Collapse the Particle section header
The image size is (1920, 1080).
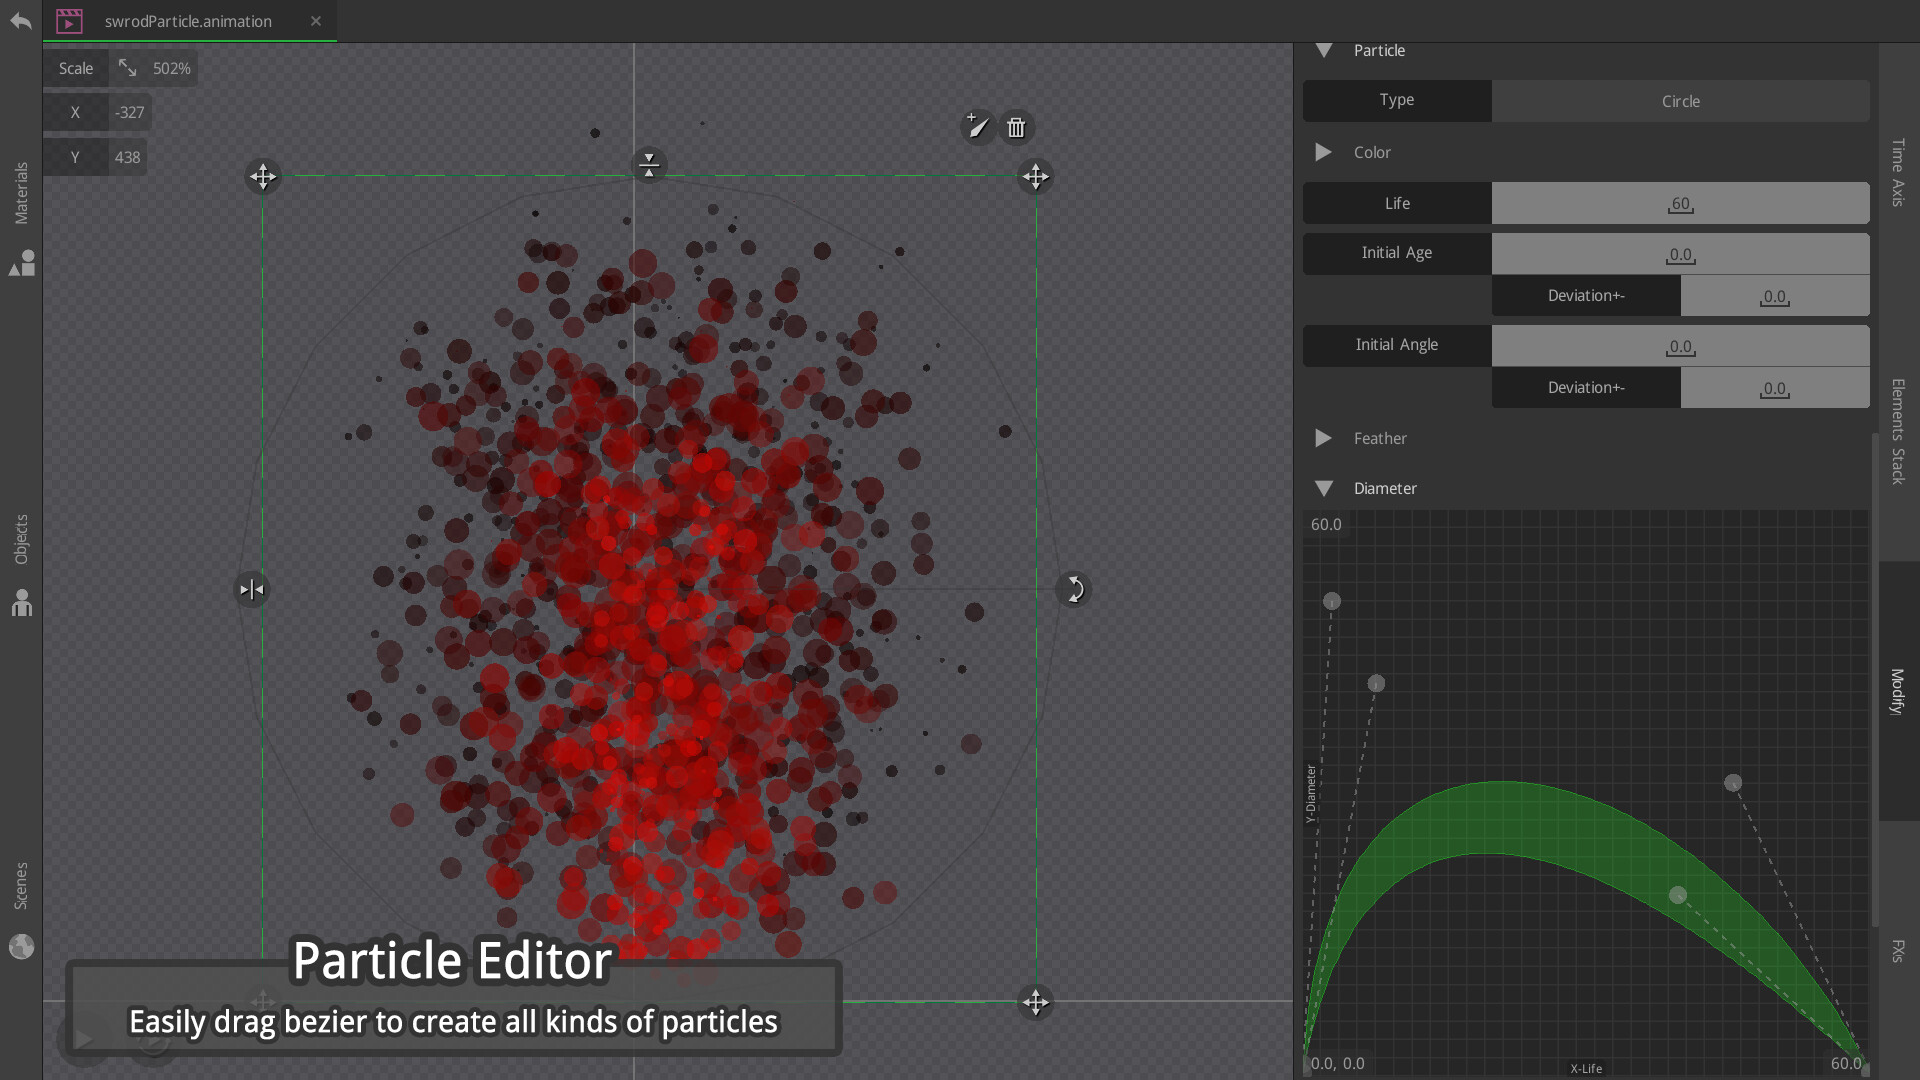[x=1324, y=50]
